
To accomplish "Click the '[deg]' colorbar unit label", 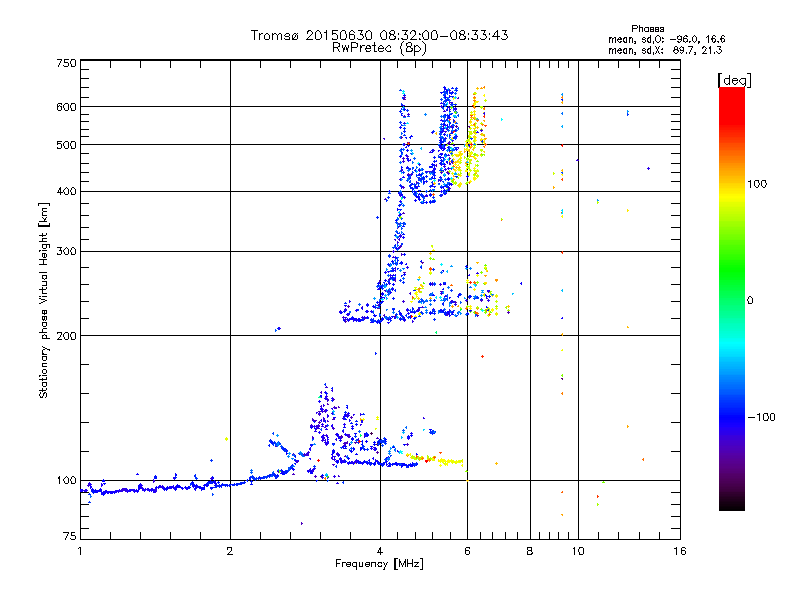I will (734, 80).
